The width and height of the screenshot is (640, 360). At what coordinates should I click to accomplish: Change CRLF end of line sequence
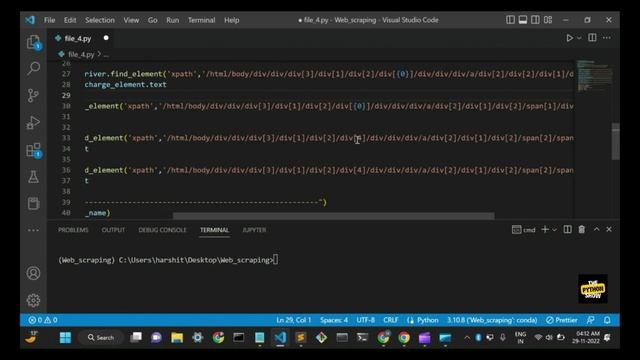391,320
